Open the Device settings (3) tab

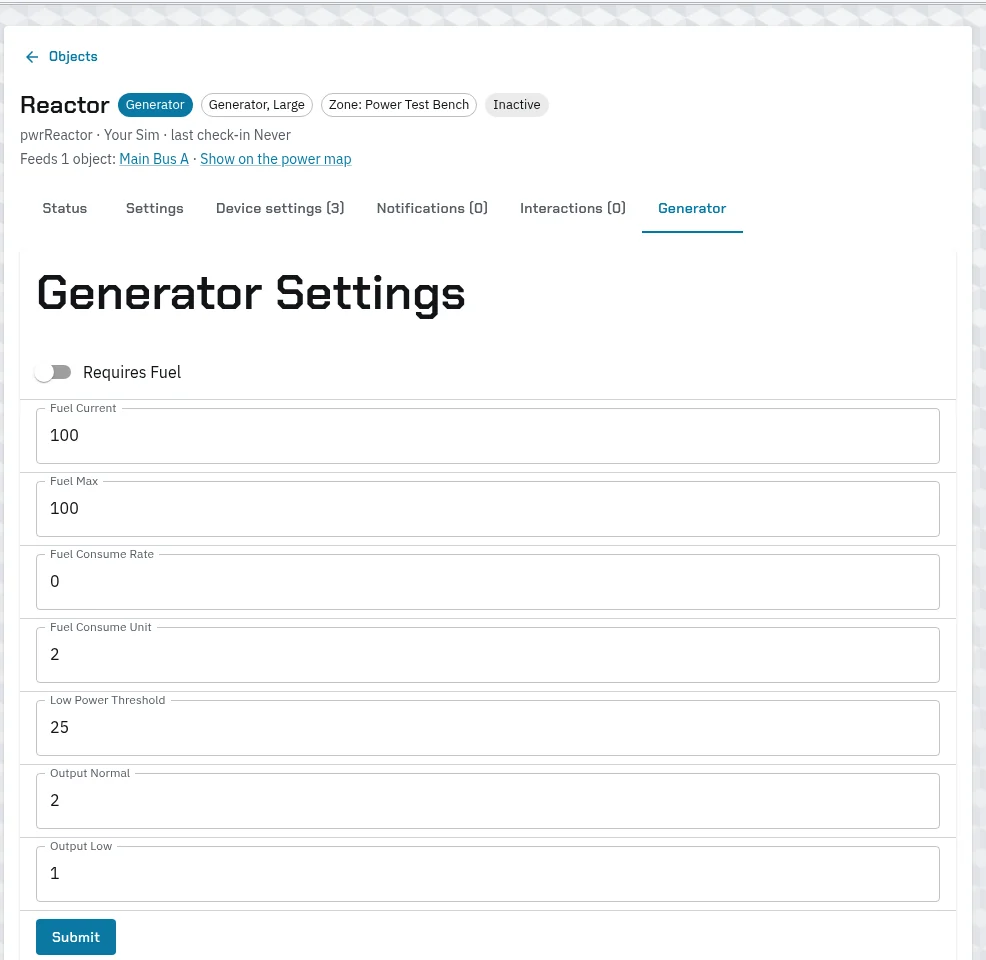coord(280,208)
